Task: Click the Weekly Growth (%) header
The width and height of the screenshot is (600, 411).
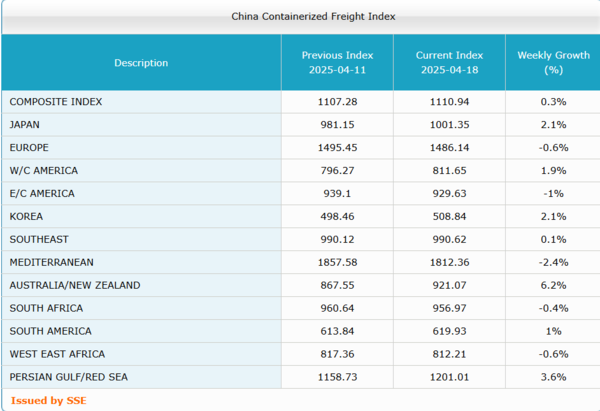Action: pyautogui.click(x=552, y=63)
